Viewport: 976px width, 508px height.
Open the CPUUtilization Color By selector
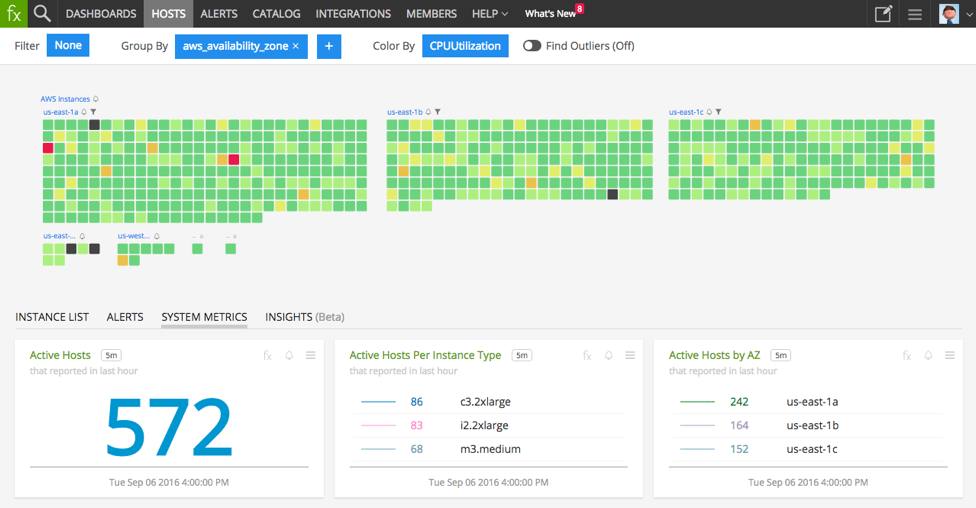[465, 46]
